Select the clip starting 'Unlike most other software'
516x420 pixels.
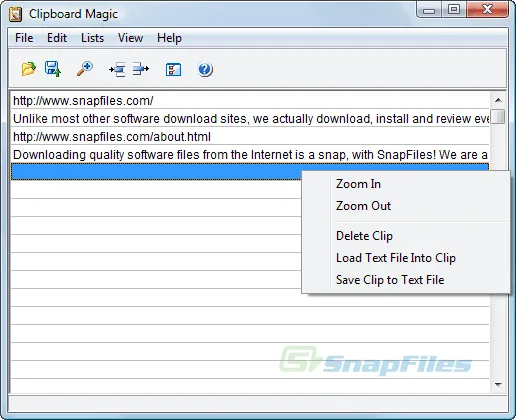click(250, 119)
